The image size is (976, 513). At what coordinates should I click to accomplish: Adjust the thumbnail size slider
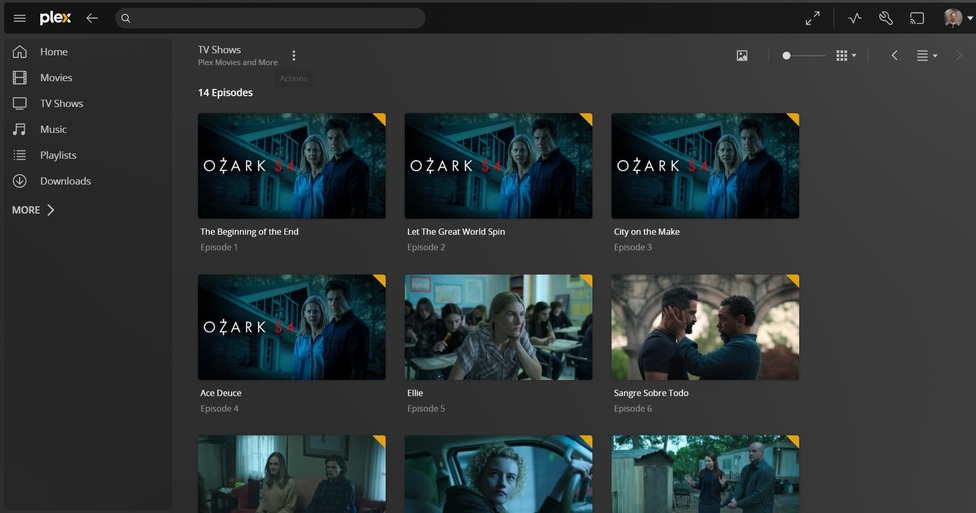point(804,55)
